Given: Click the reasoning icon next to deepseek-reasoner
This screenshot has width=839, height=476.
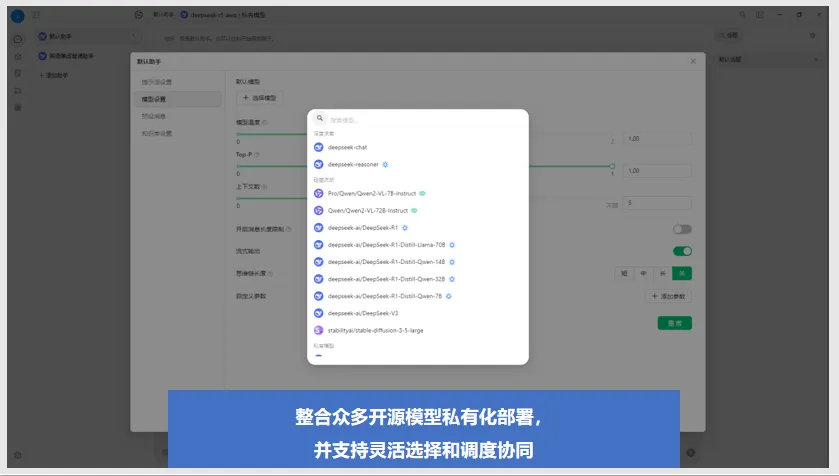Looking at the screenshot, I should pyautogui.click(x=385, y=164).
